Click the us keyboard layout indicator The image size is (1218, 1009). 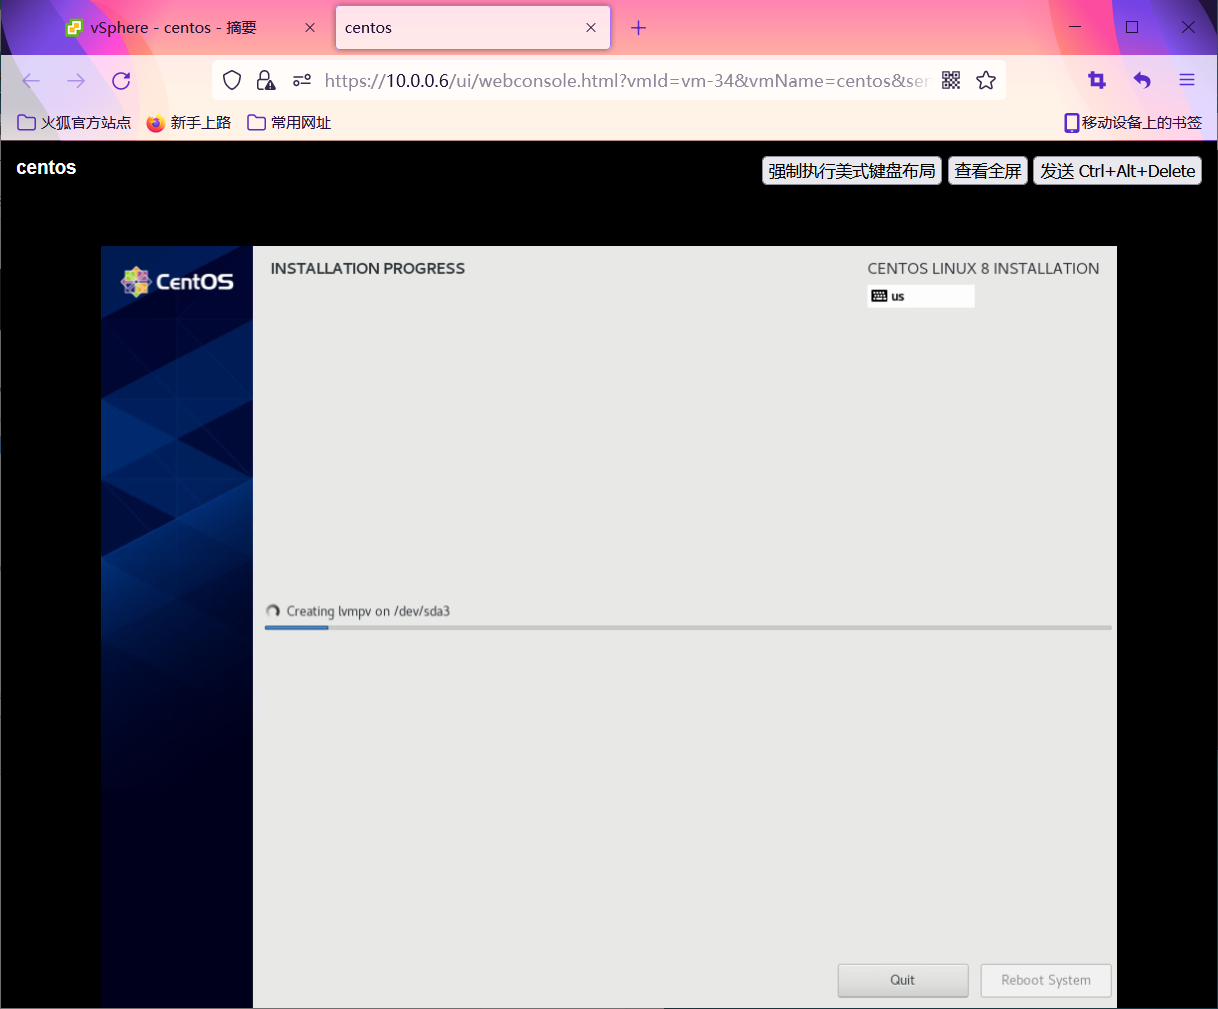(x=921, y=296)
